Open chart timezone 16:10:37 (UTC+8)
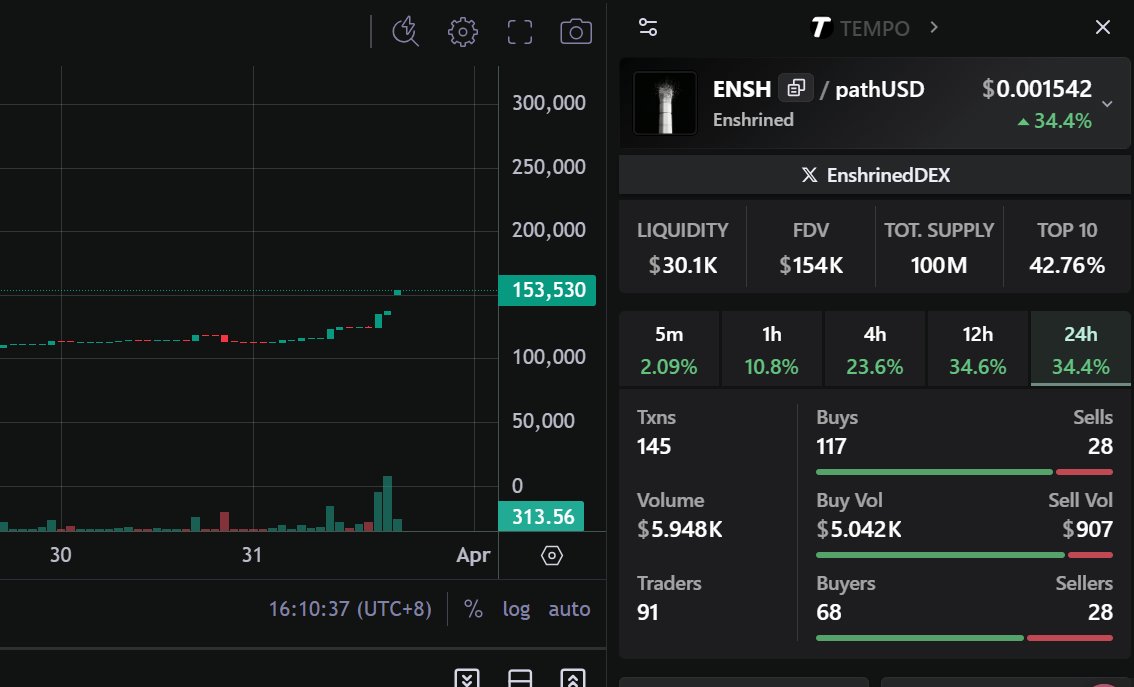The height and width of the screenshot is (687, 1134). [x=350, y=609]
